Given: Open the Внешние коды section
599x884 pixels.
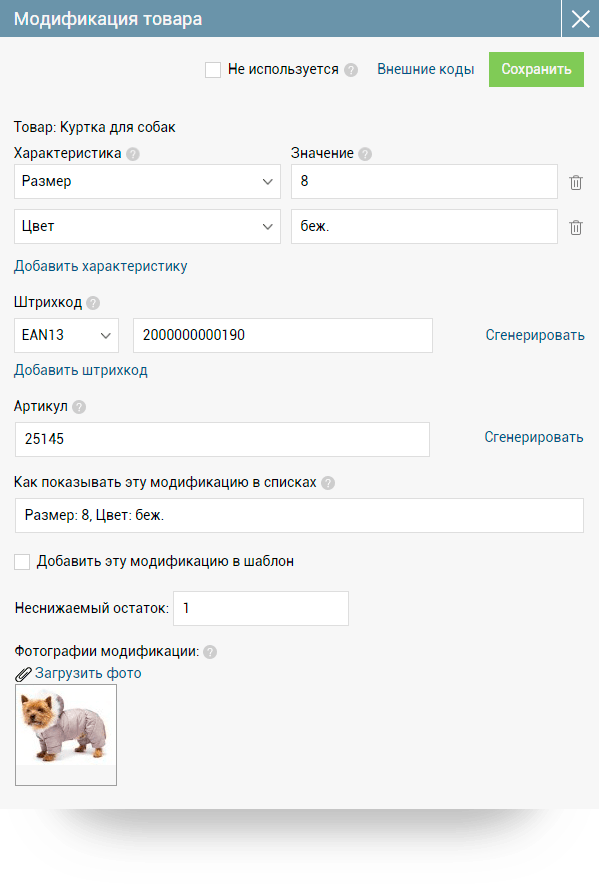Looking at the screenshot, I should (x=425, y=69).
